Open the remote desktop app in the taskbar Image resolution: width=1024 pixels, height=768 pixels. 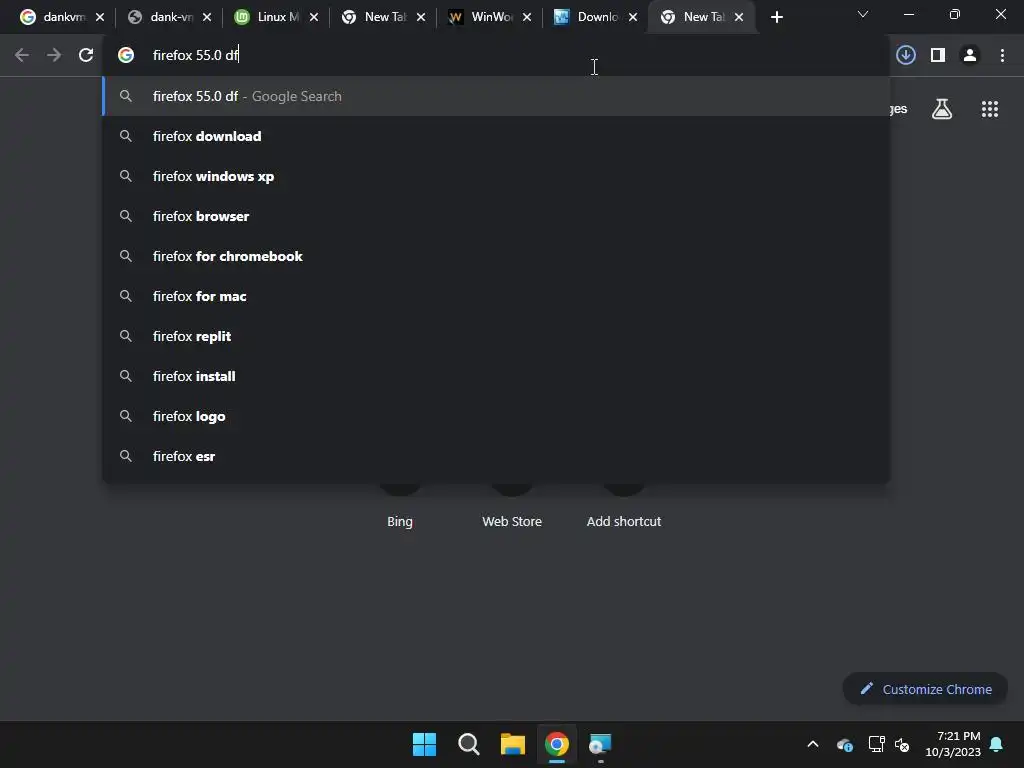601,744
